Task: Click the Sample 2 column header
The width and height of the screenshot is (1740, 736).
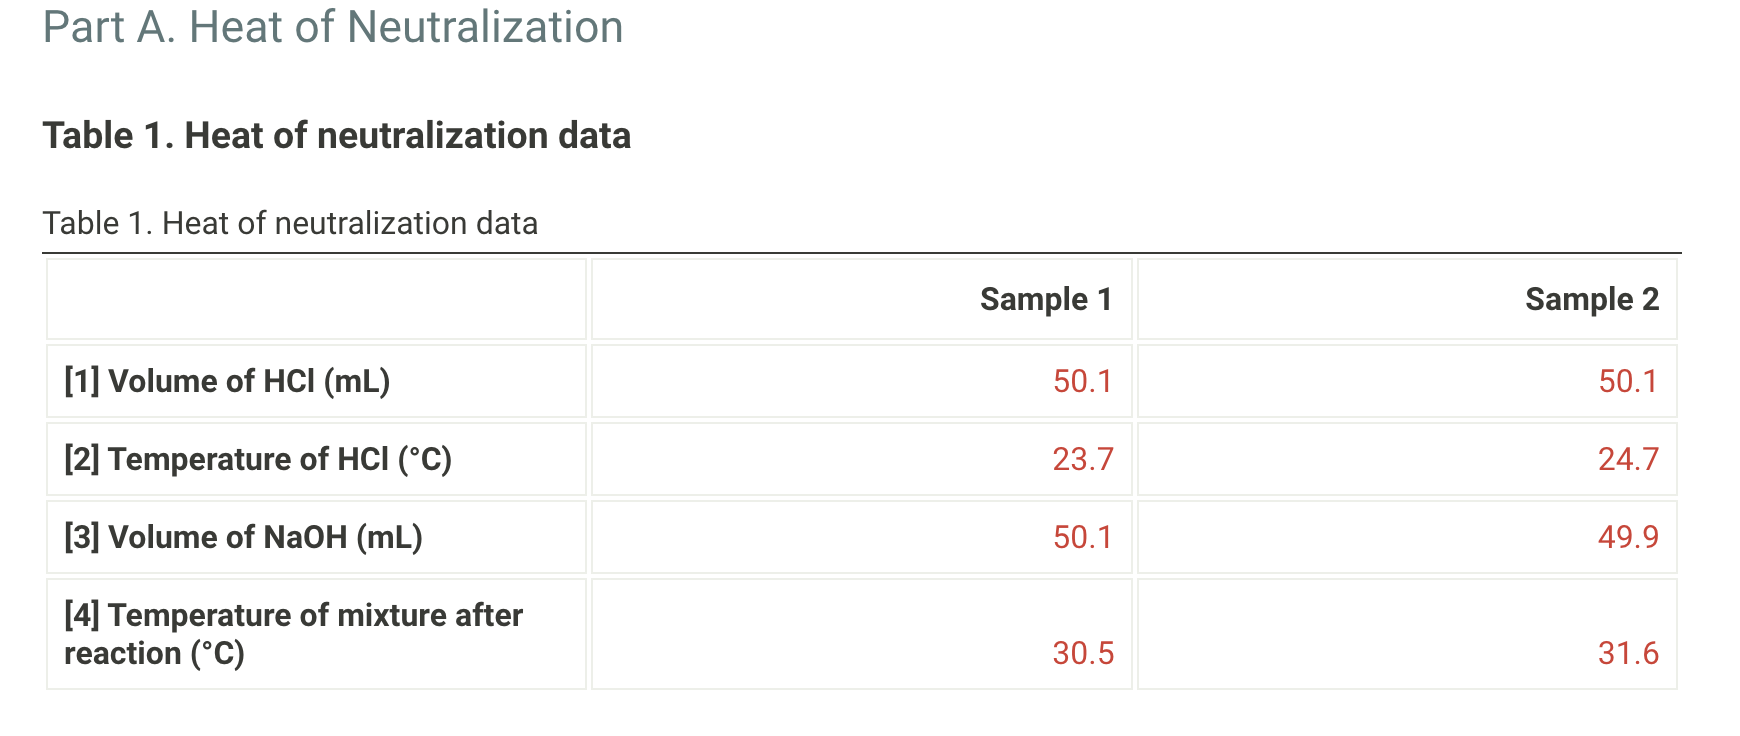Action: [1591, 299]
